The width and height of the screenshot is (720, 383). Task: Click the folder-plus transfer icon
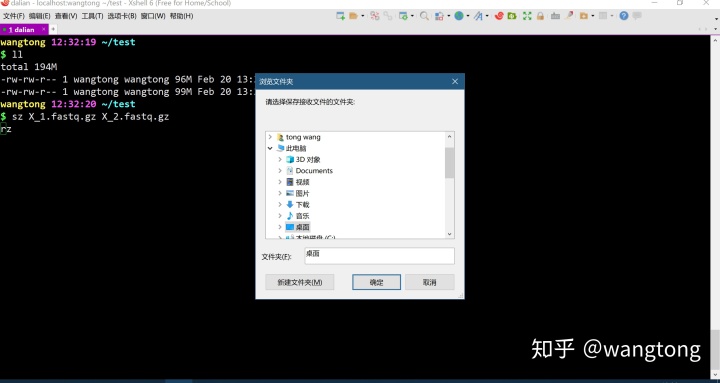(584, 16)
